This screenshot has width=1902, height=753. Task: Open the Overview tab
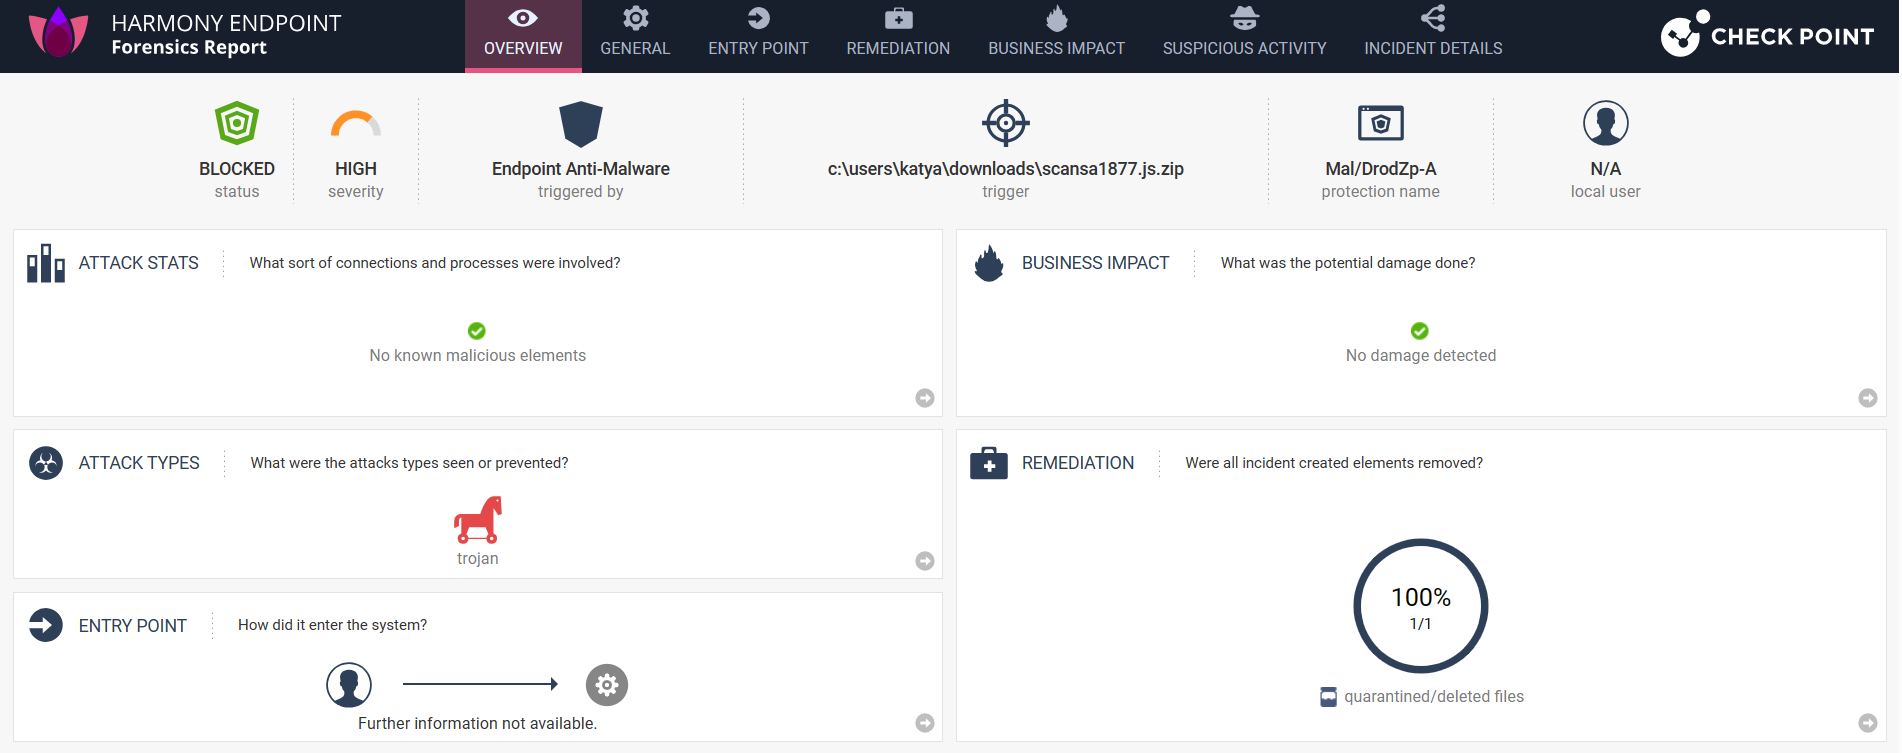pos(523,36)
